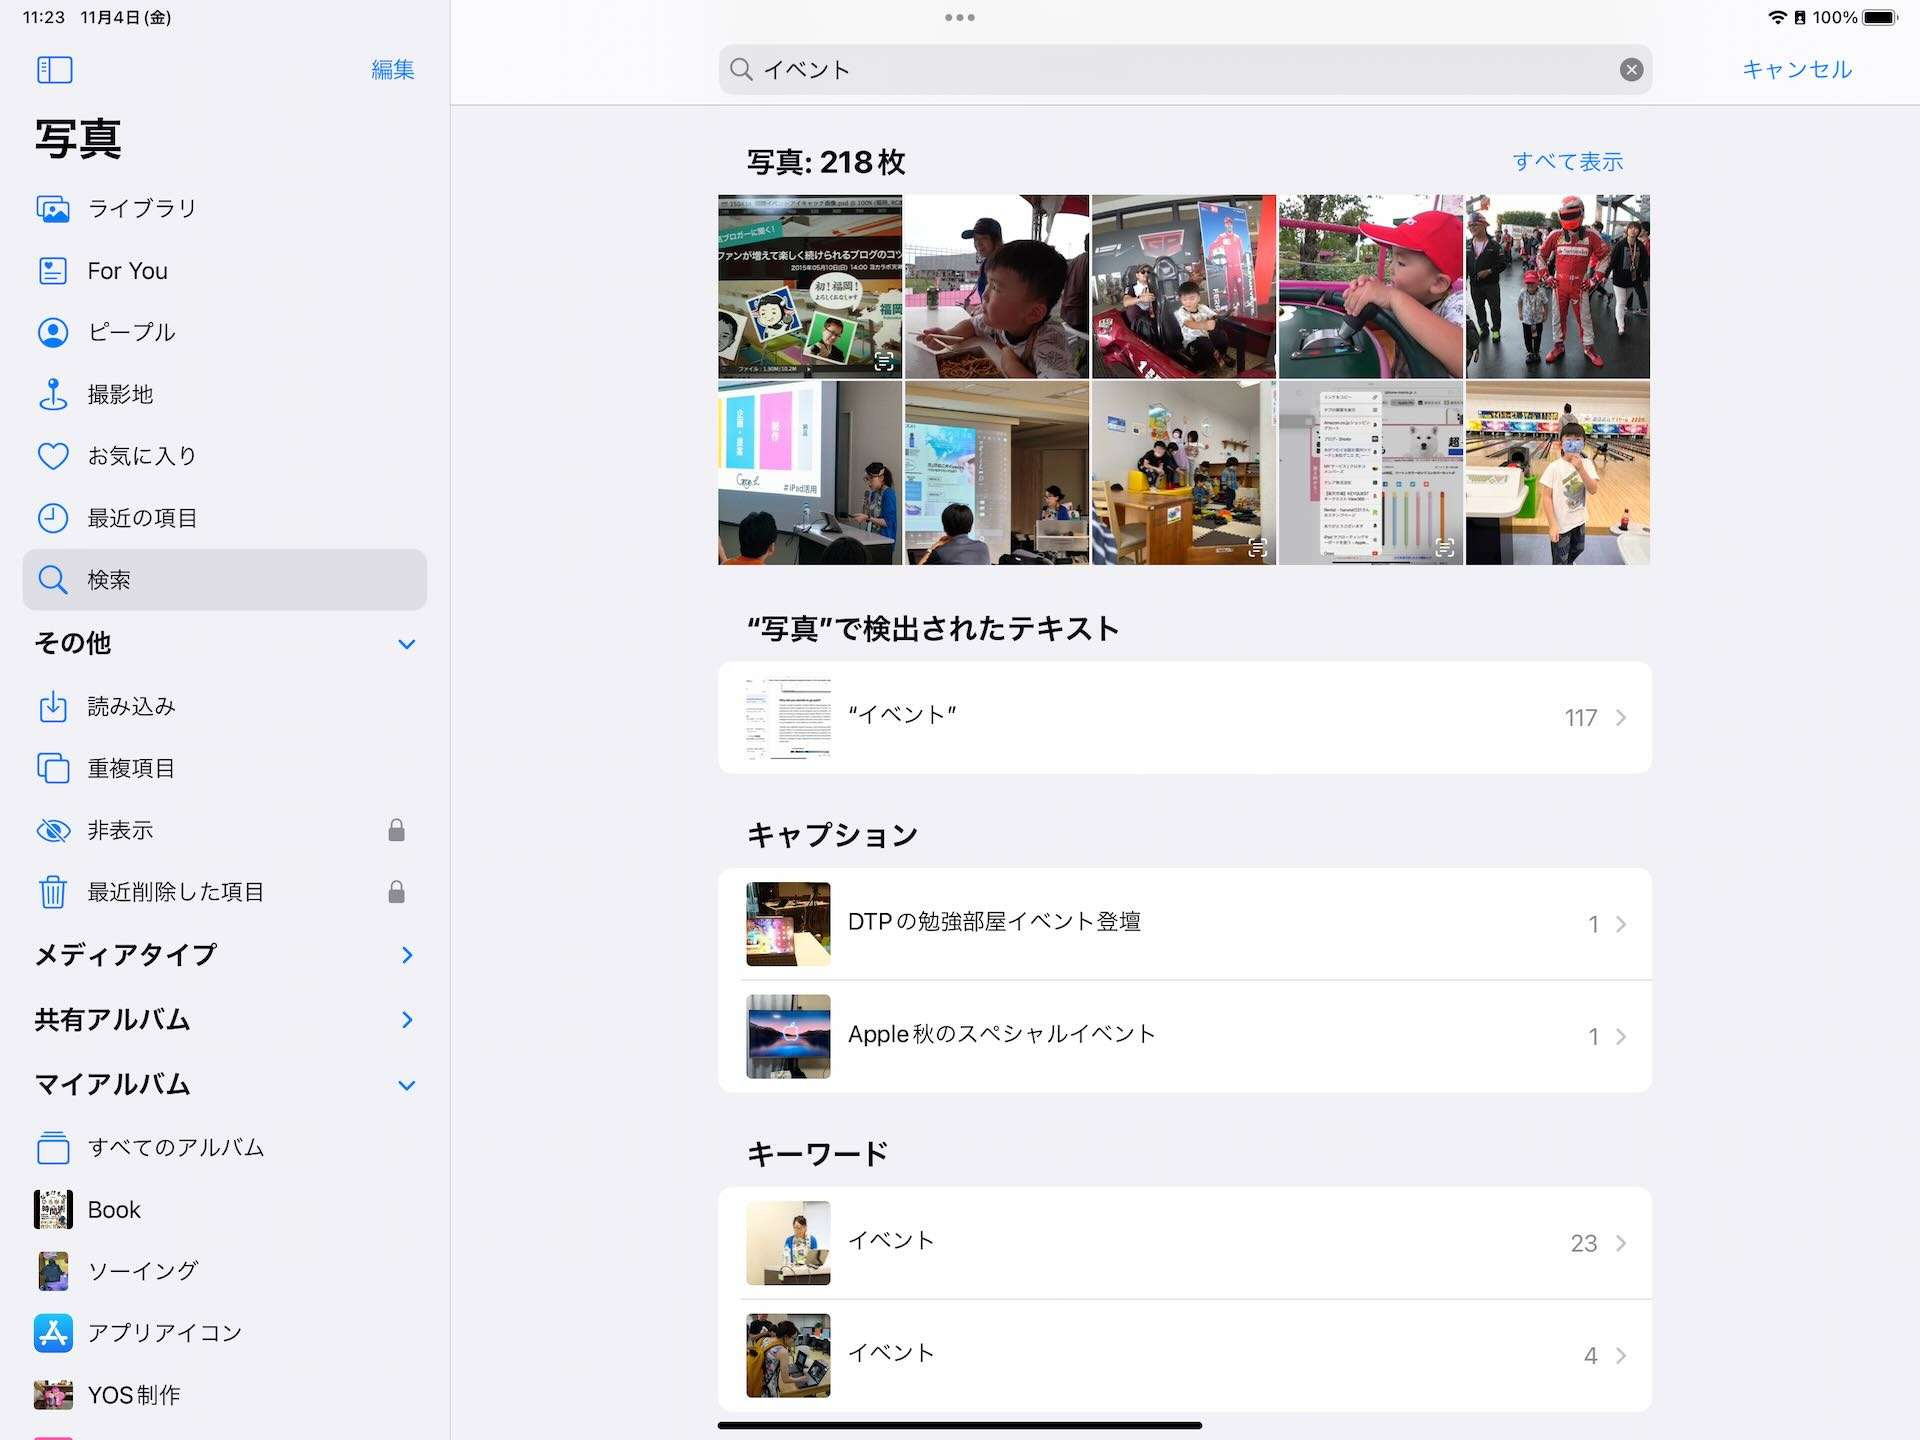Collapse the マイアルバム section chevron
This screenshot has width=1920, height=1440.
407,1085
